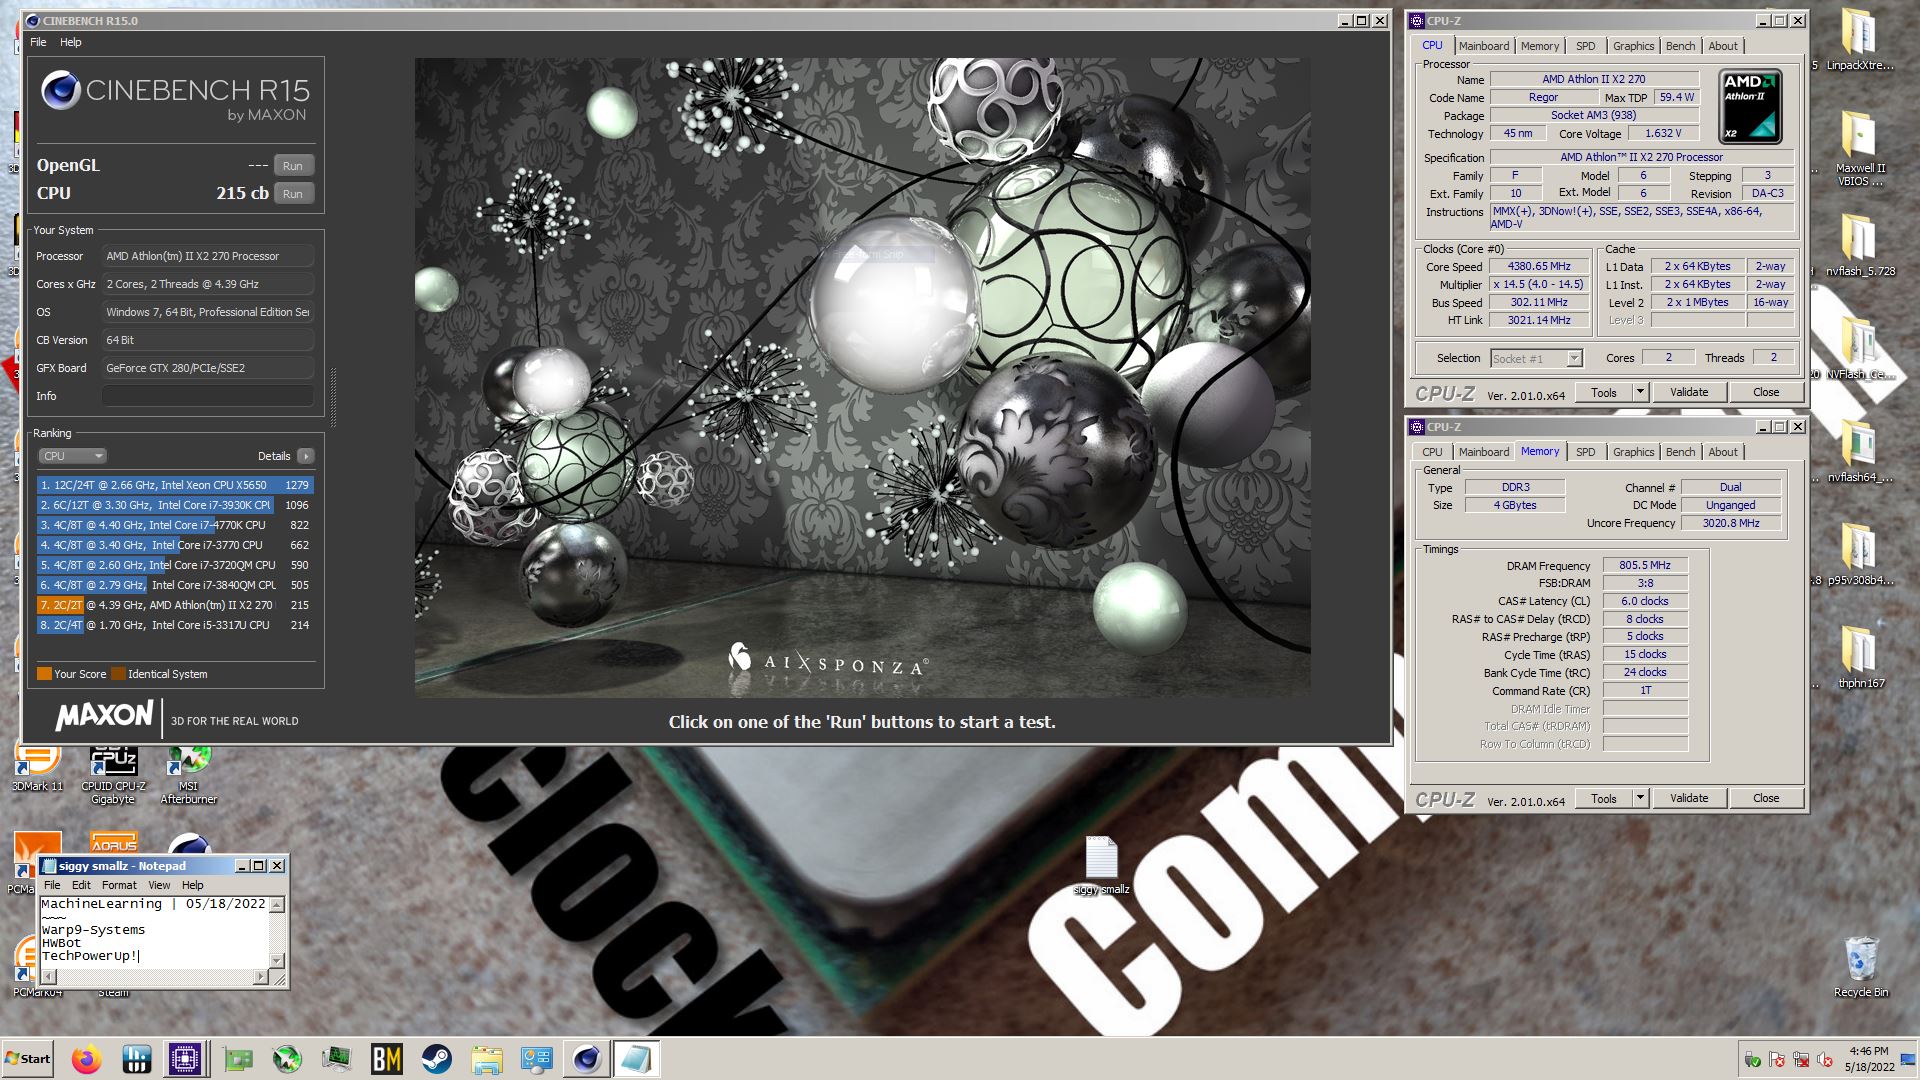Open Socket #1 selection dropdown in CPU-Z

point(1536,358)
